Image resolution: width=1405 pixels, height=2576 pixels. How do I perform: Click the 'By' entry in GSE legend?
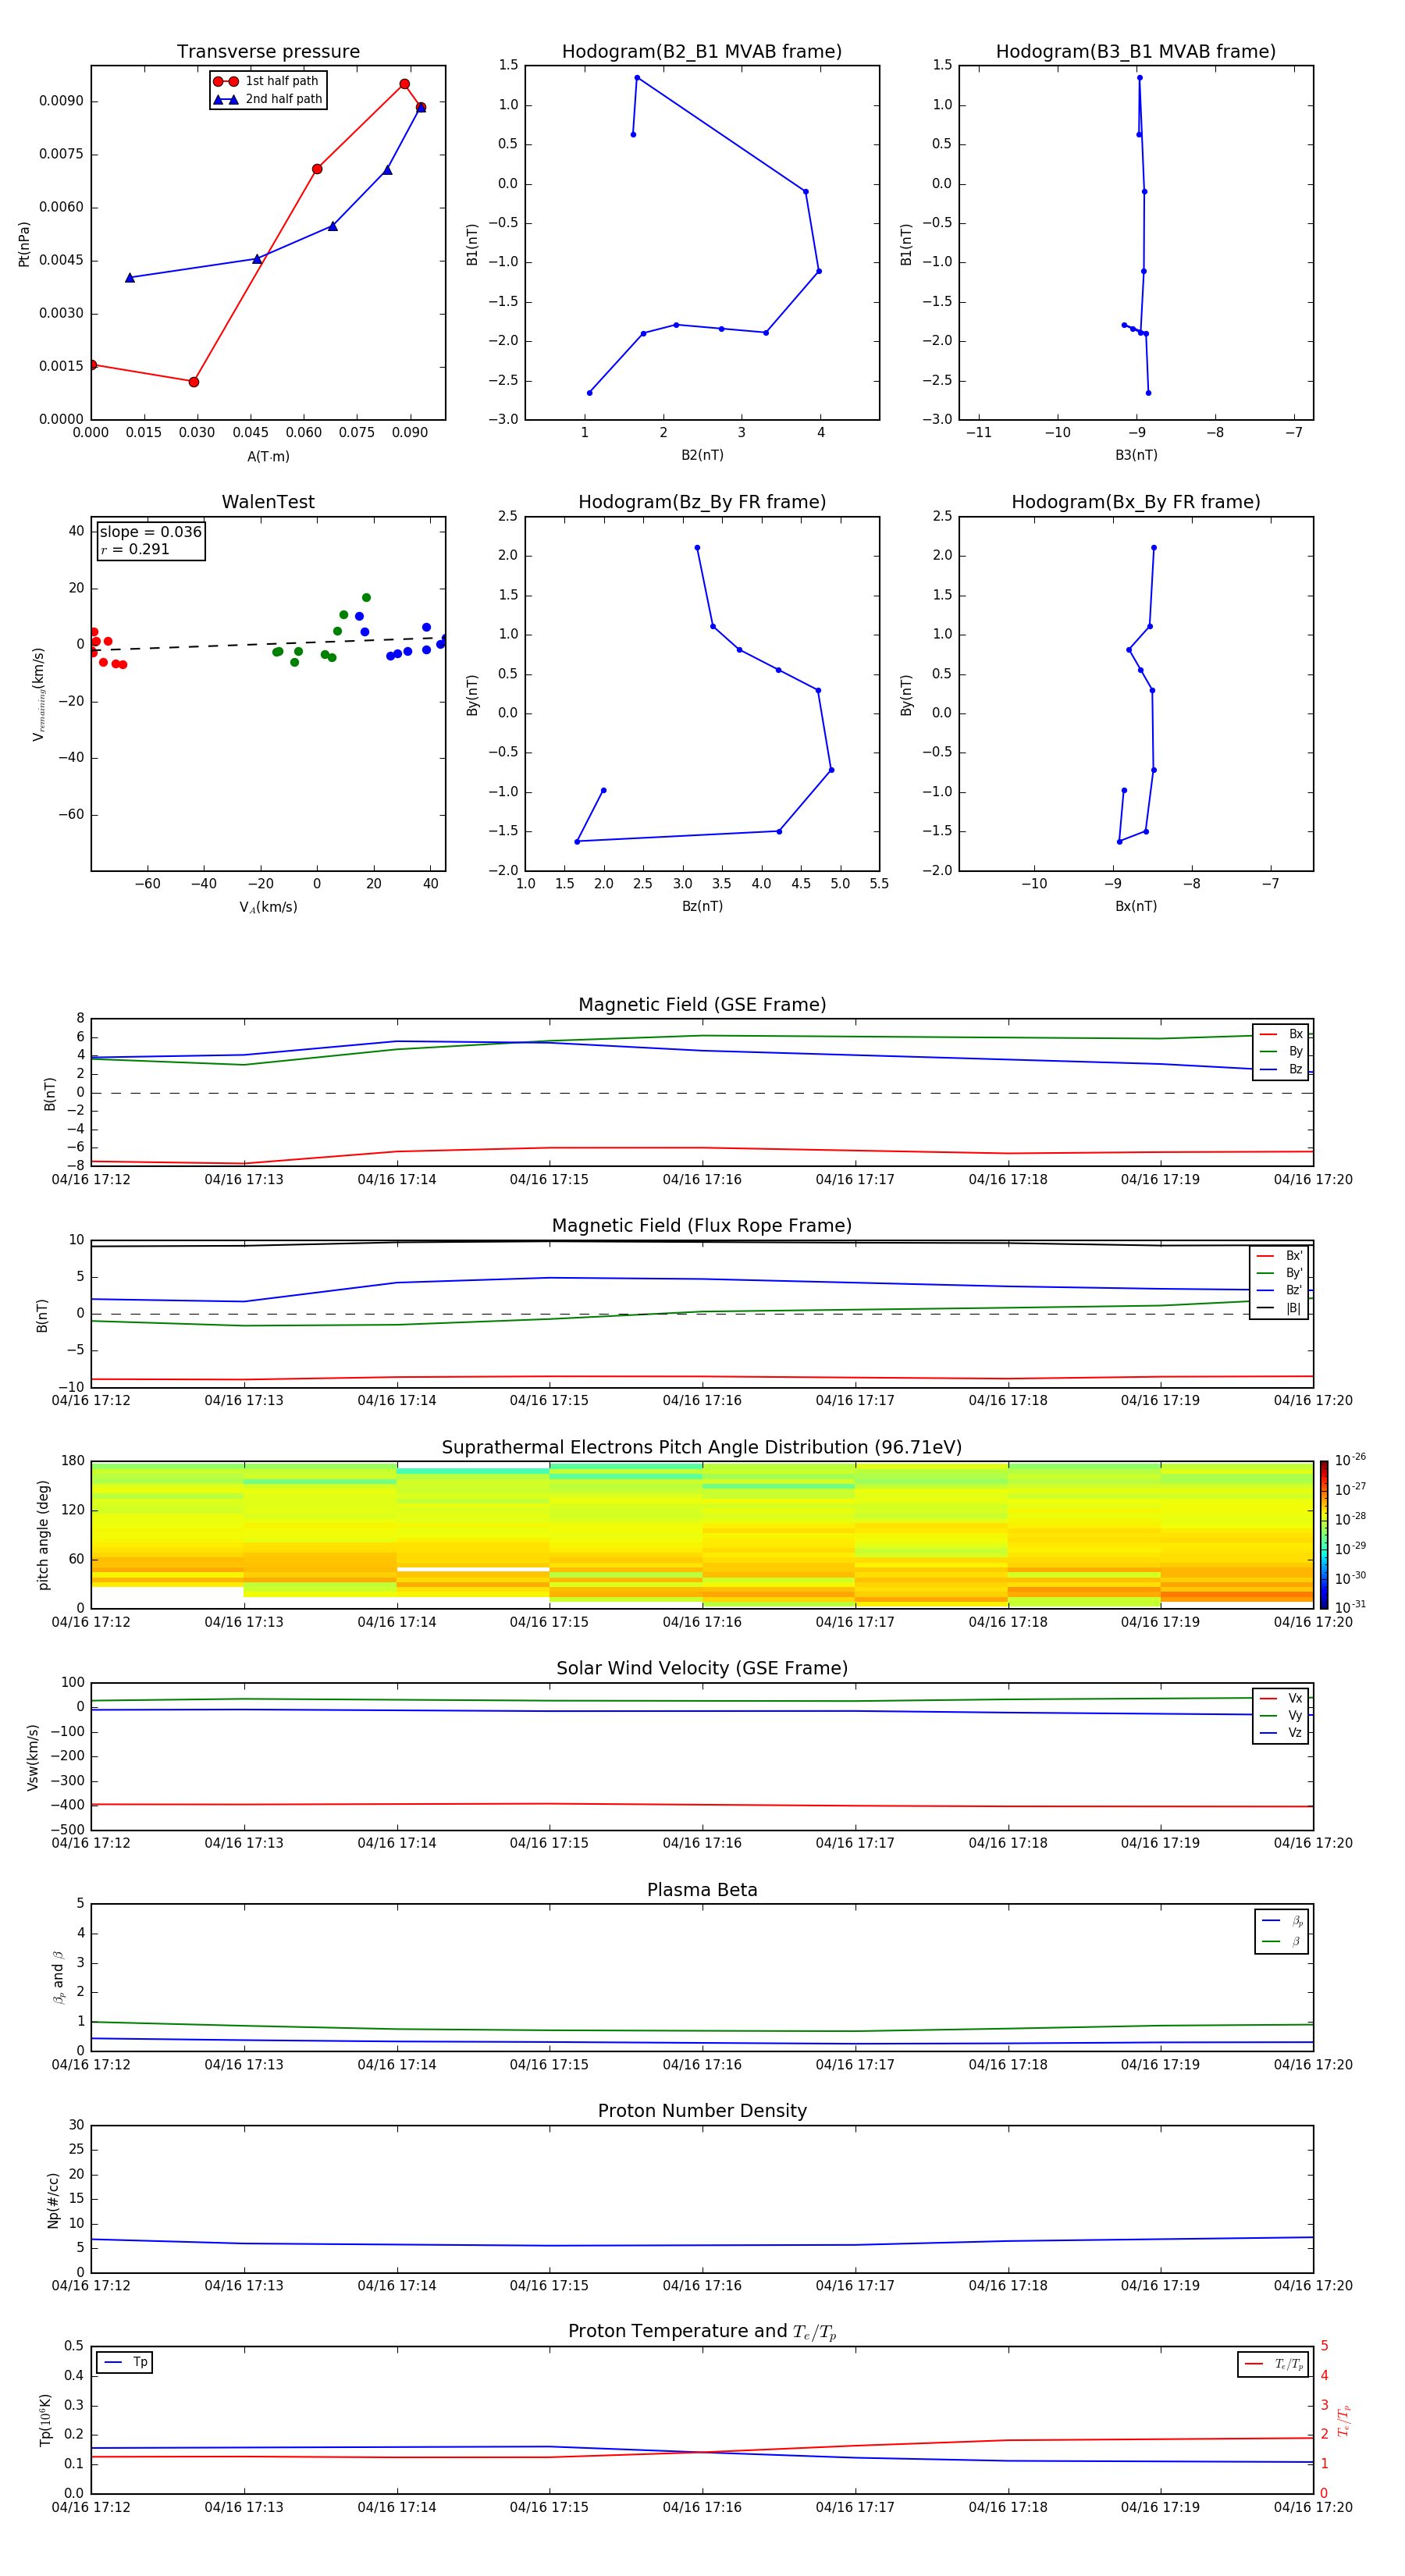[x=1281, y=1051]
